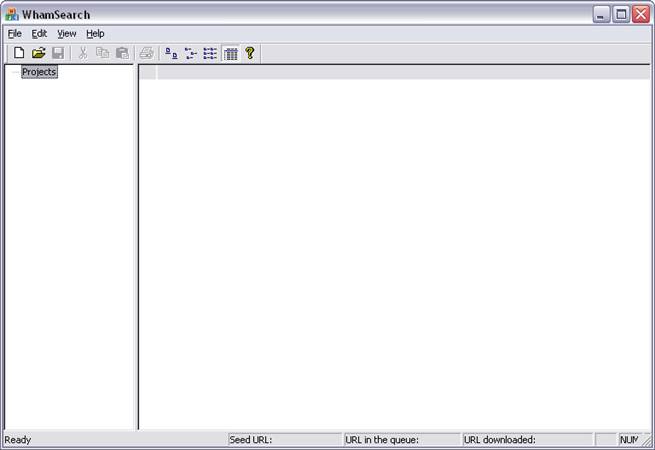Click the Paste clipboard icon
This screenshot has height=450, width=655.
122,53
